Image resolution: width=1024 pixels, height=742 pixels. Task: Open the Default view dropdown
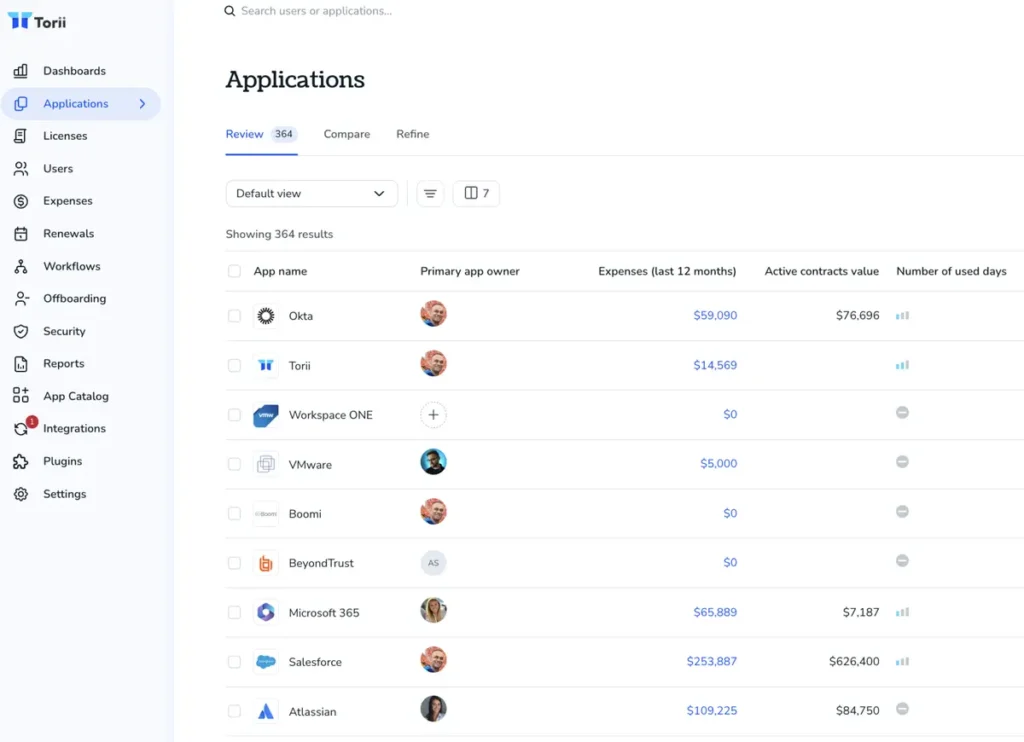point(312,193)
